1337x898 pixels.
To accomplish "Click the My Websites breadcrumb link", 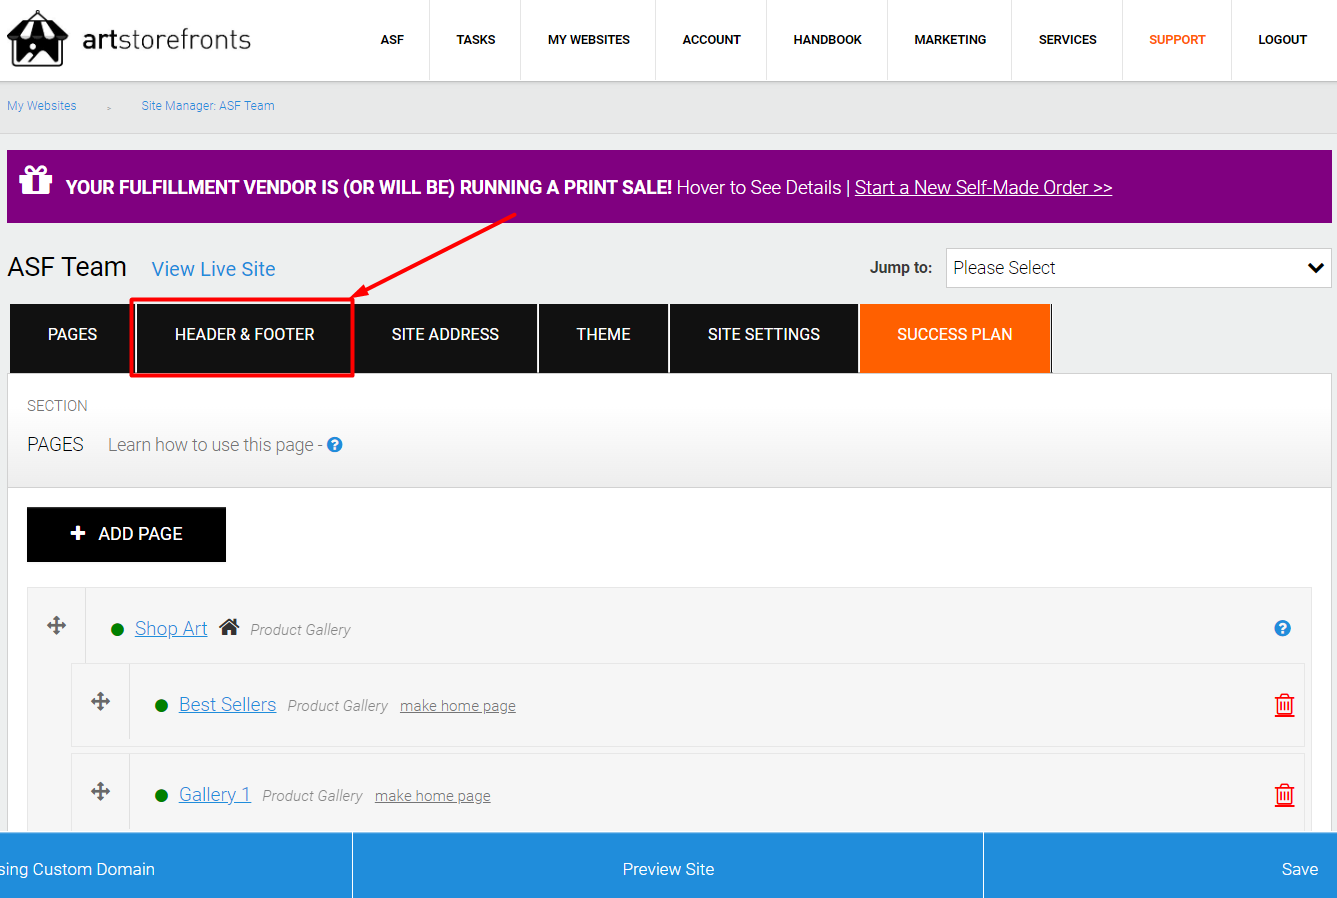I will coord(42,106).
